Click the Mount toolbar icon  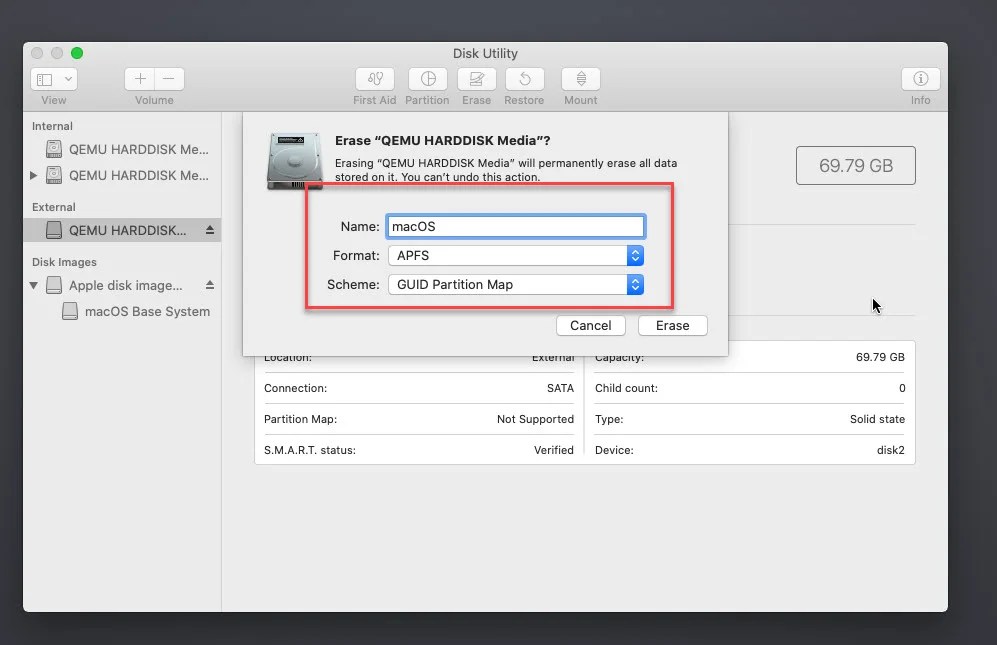[x=580, y=82]
